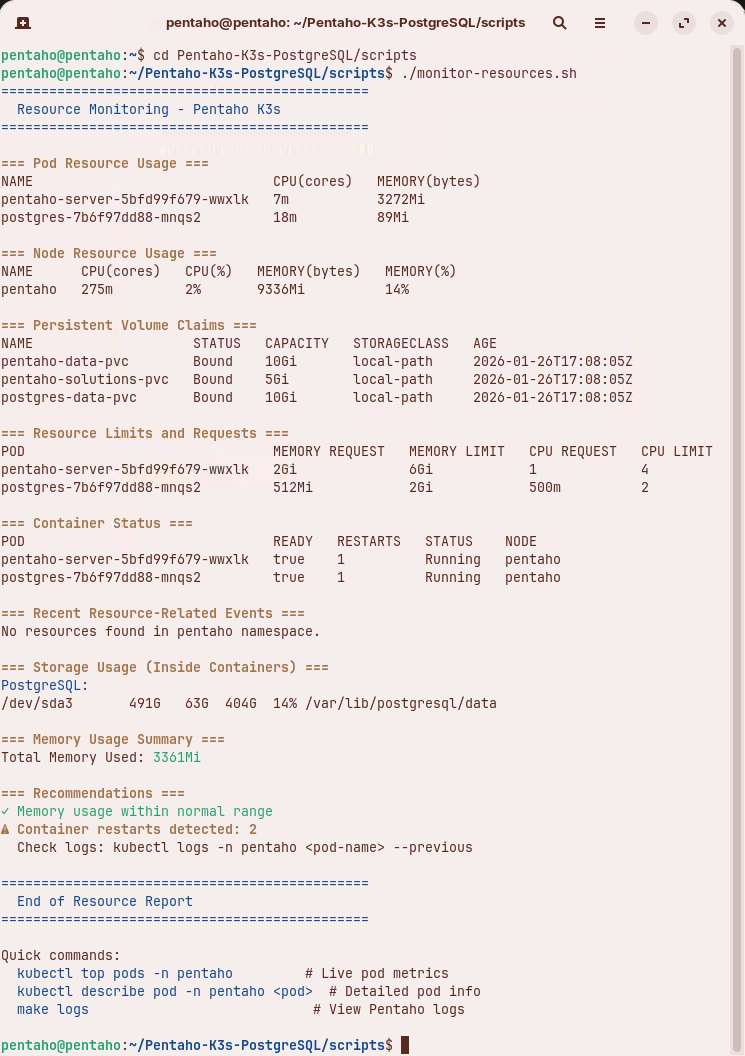
Task: Click the search magnifier icon
Action: pyautogui.click(x=560, y=22)
